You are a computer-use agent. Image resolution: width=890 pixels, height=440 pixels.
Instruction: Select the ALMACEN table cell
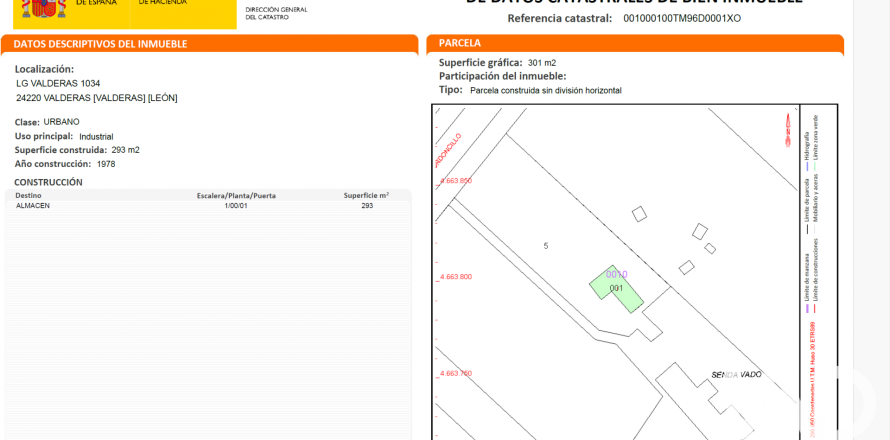(x=33, y=206)
